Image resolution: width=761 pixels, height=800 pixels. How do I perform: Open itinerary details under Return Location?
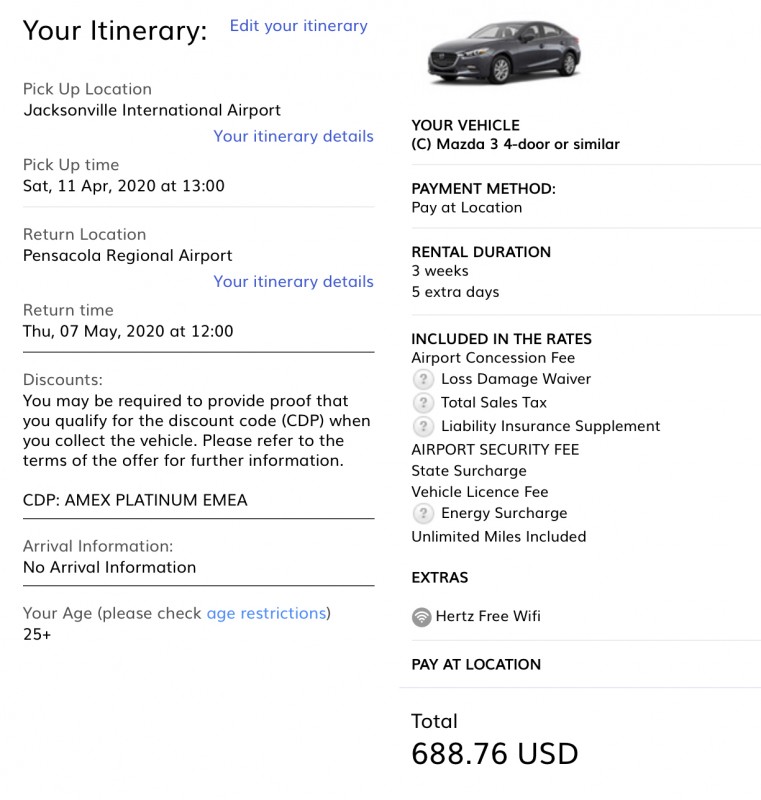pos(293,282)
